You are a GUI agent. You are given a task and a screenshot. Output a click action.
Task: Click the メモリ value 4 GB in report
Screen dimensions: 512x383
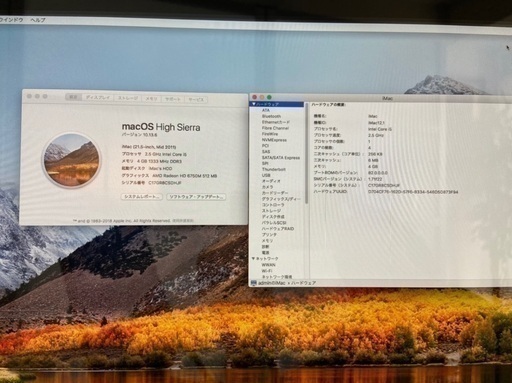[373, 167]
